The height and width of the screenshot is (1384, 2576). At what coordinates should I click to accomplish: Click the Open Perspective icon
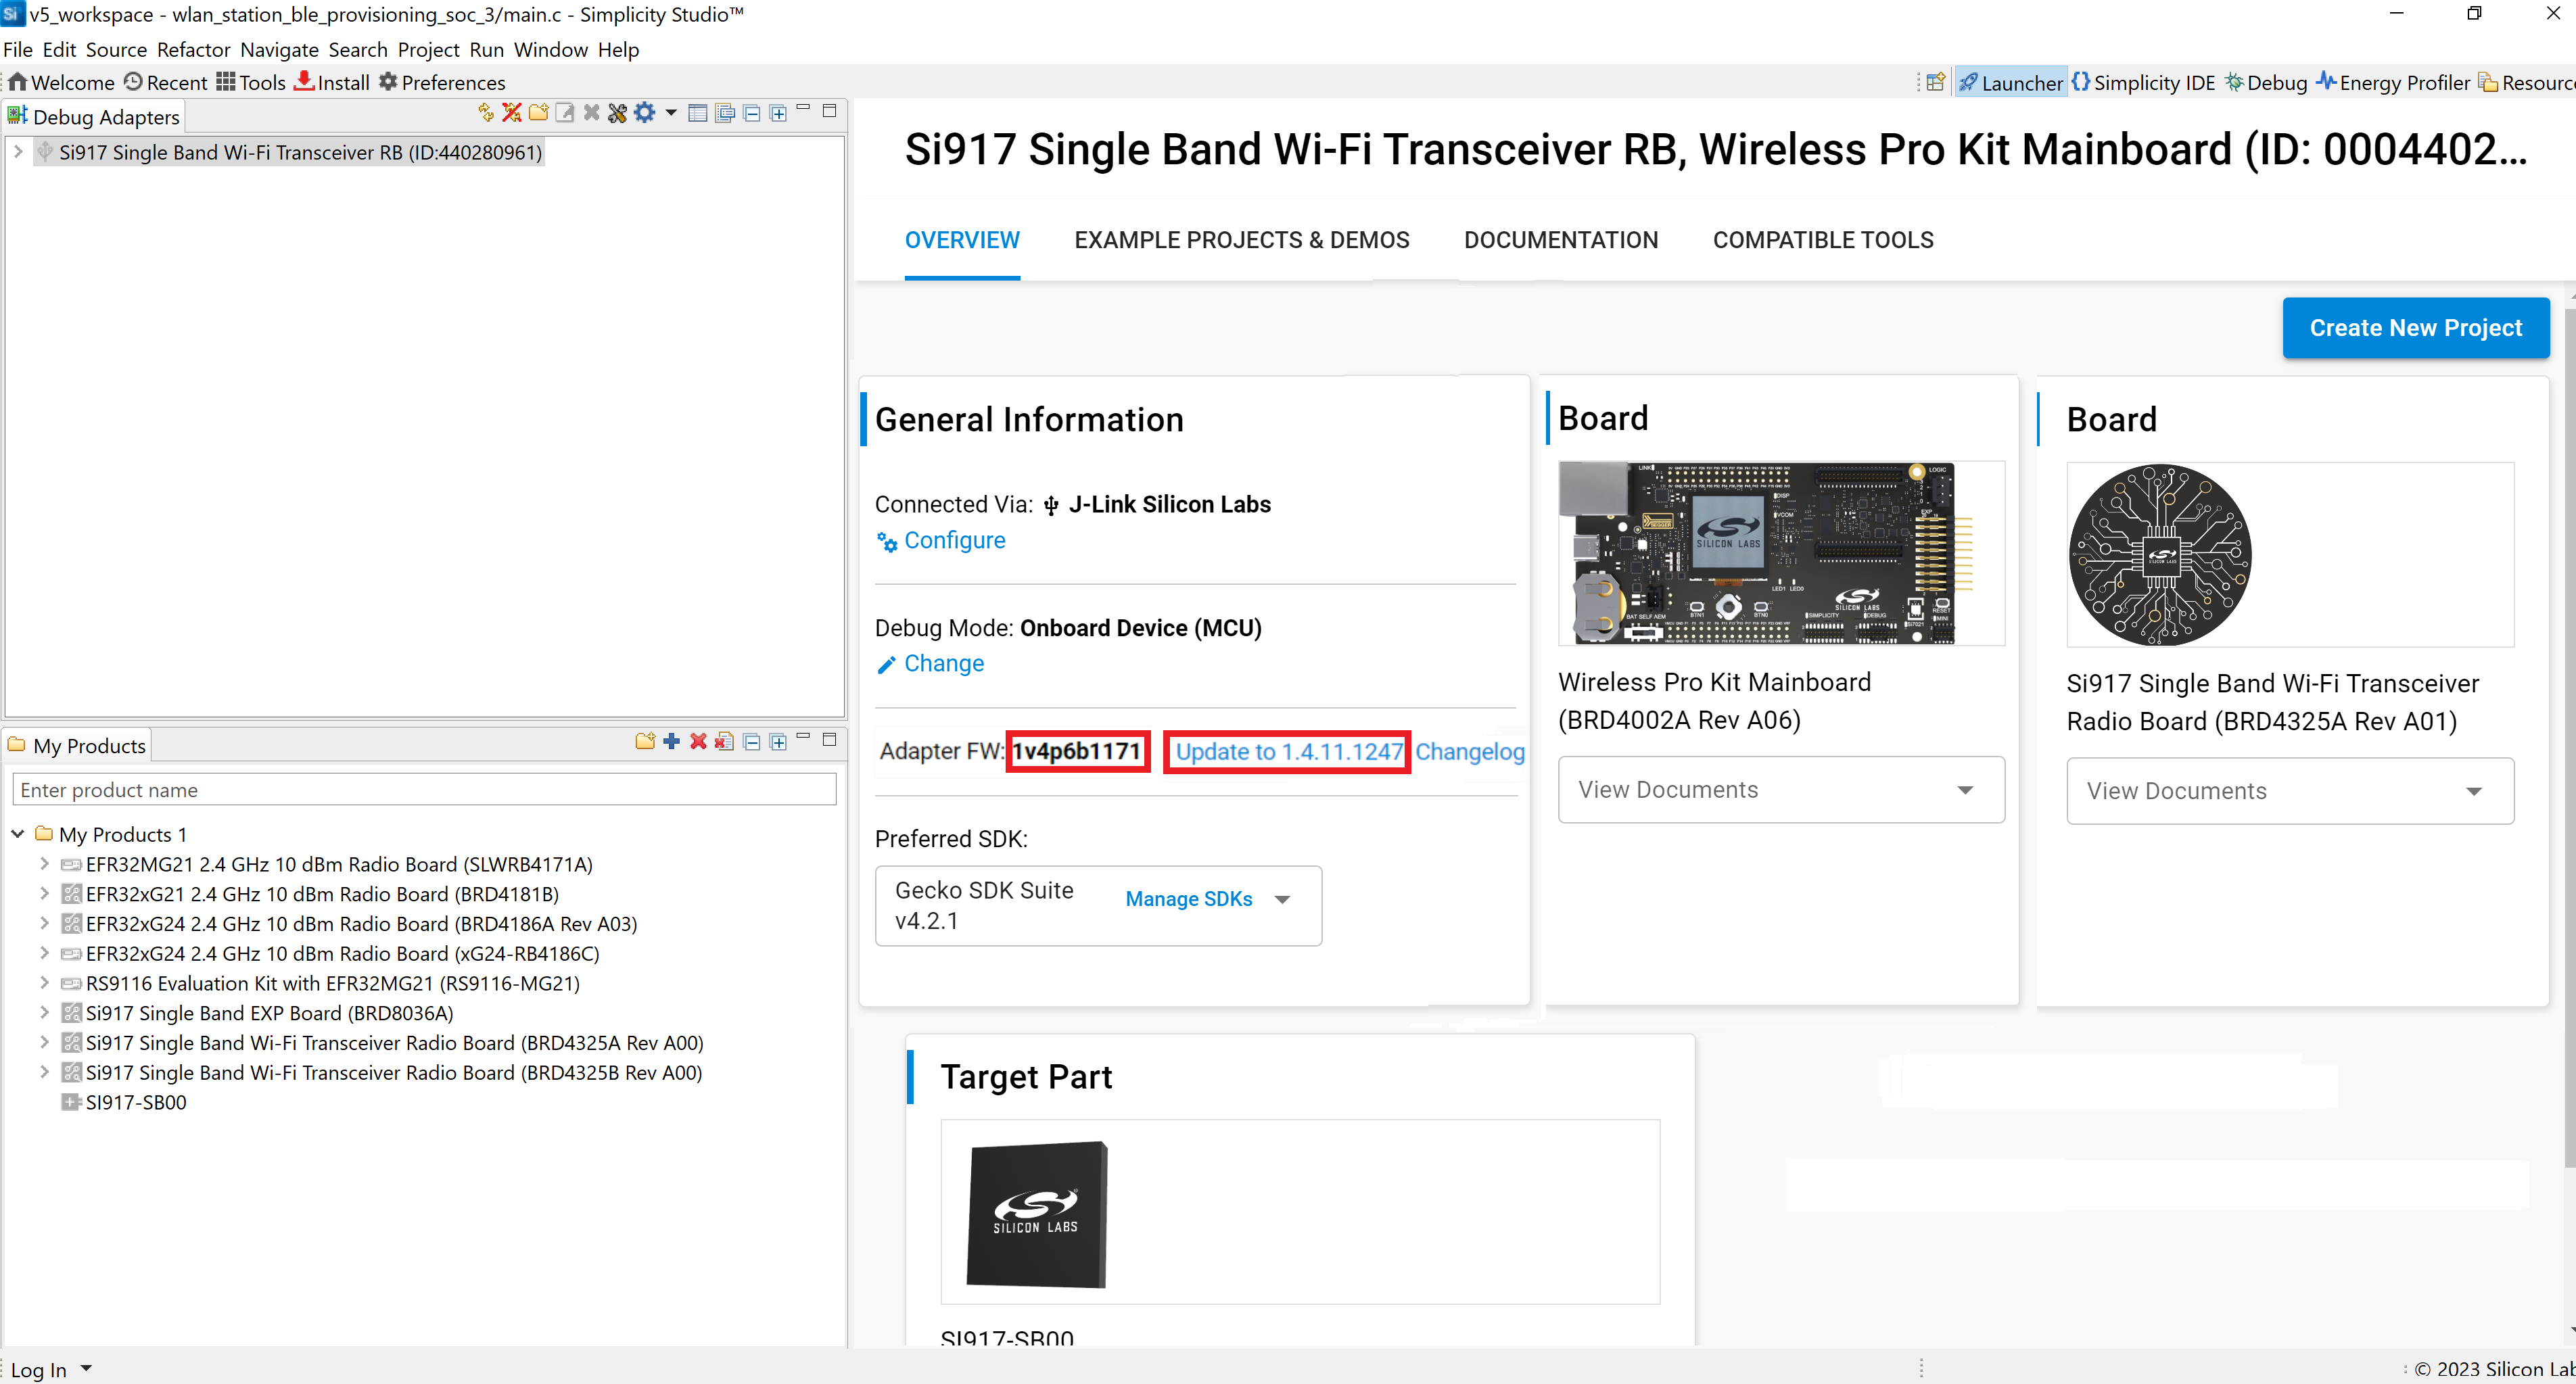click(x=1936, y=82)
